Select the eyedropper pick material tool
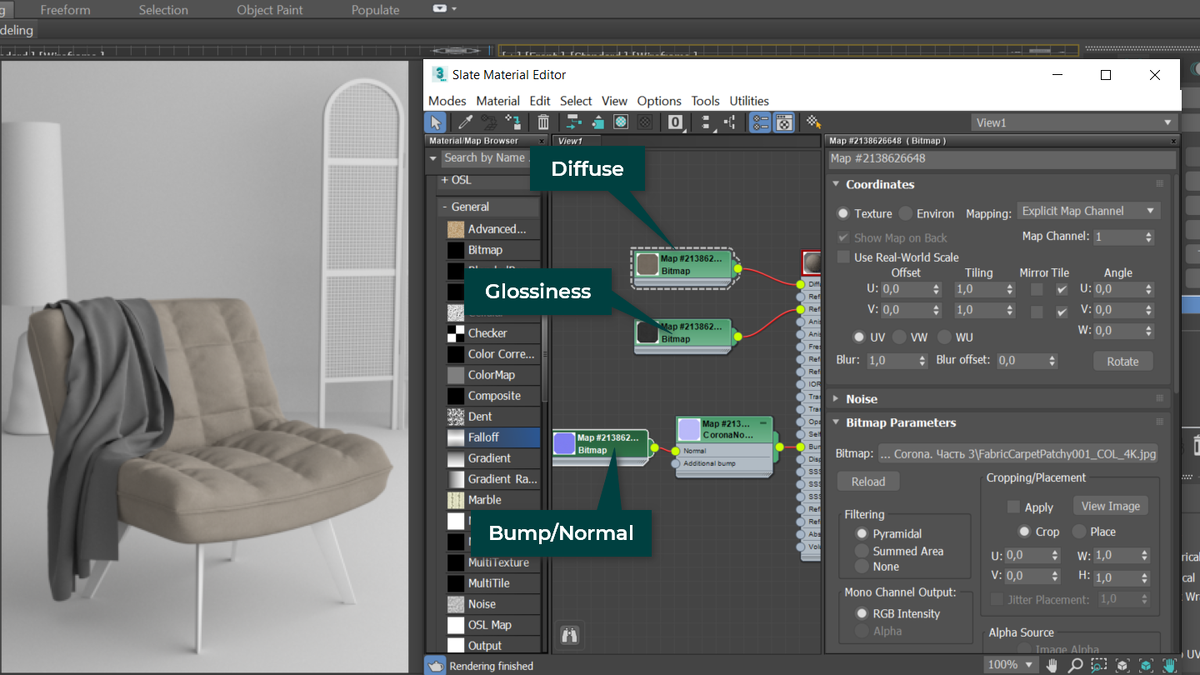This screenshot has height=675, width=1200. point(465,122)
